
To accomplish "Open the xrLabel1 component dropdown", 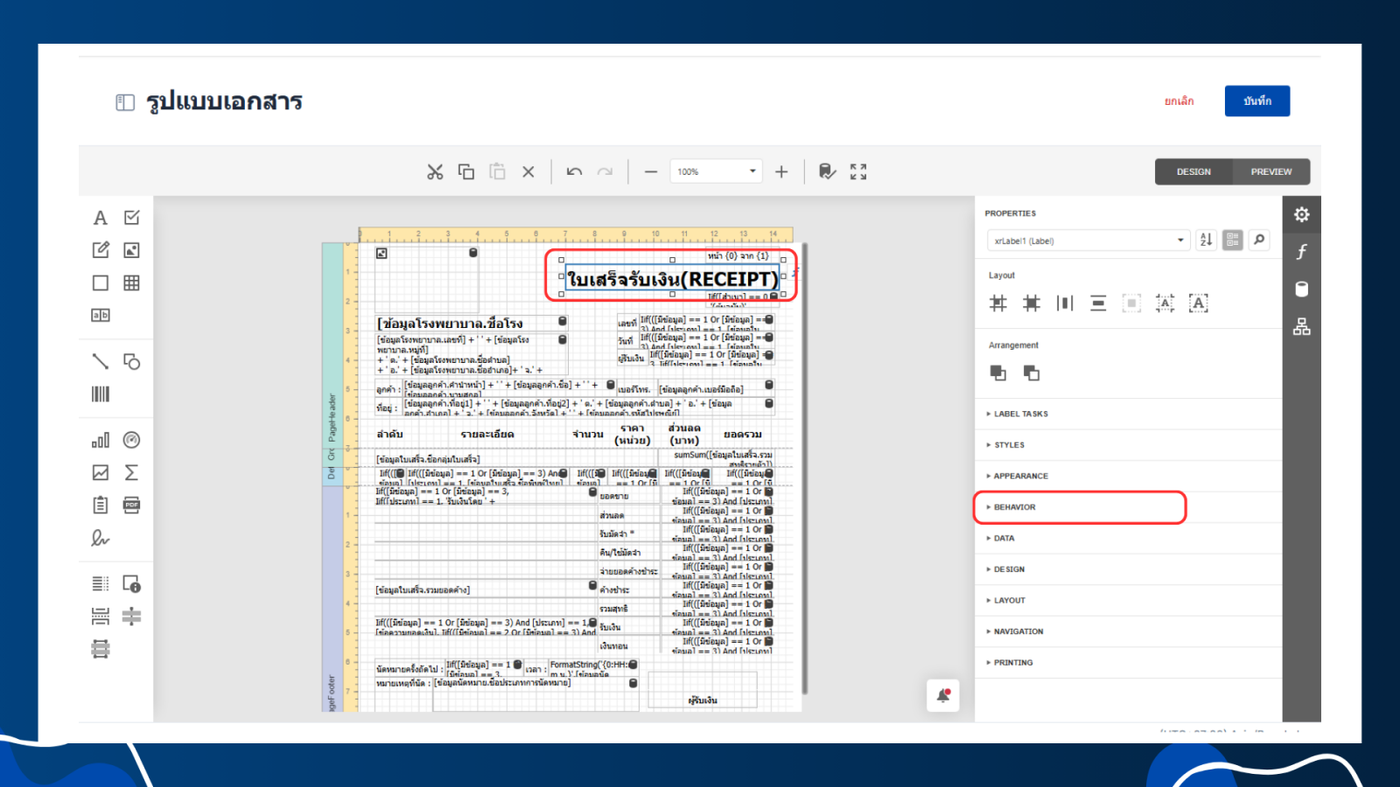I will pyautogui.click(x=1087, y=241).
